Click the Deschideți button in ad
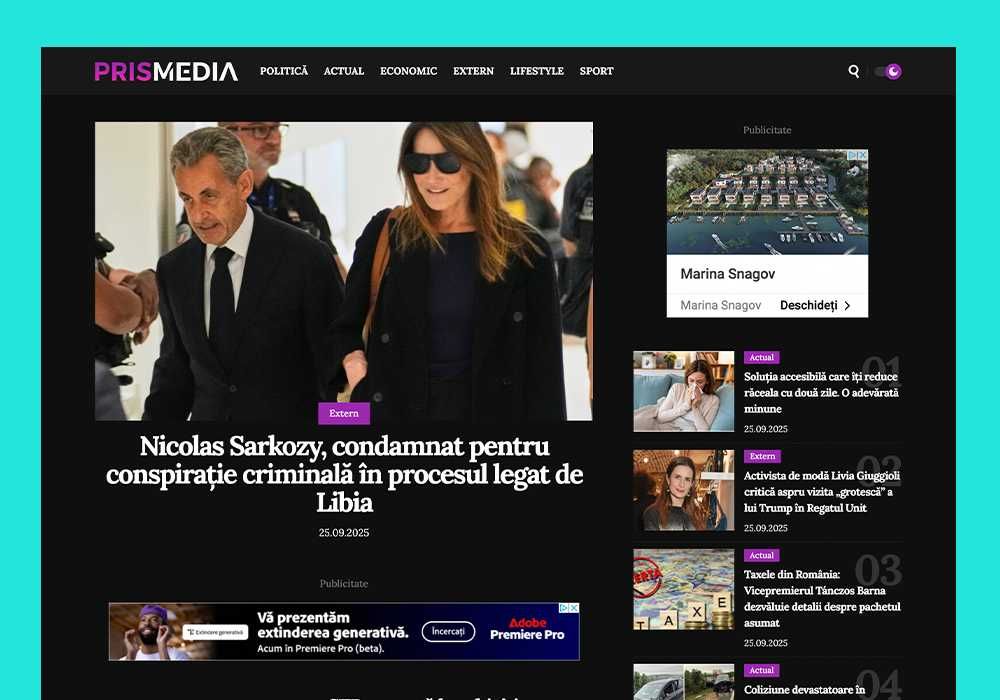 [x=815, y=305]
